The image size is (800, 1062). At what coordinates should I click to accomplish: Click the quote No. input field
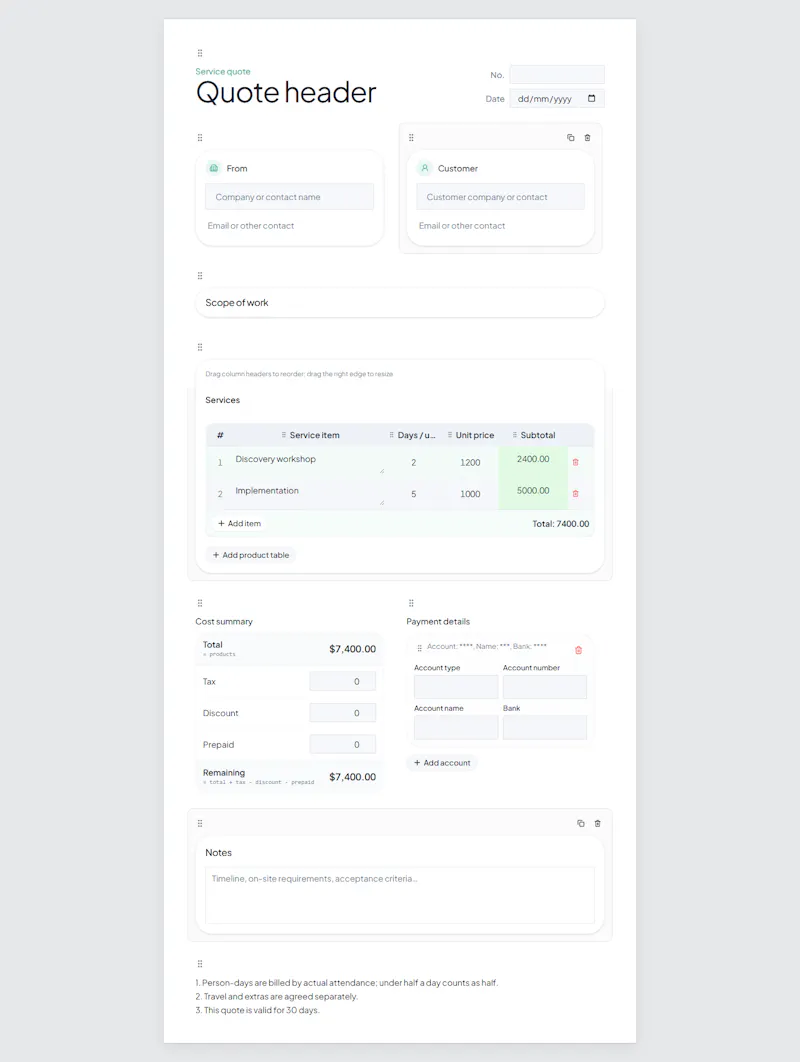point(557,75)
